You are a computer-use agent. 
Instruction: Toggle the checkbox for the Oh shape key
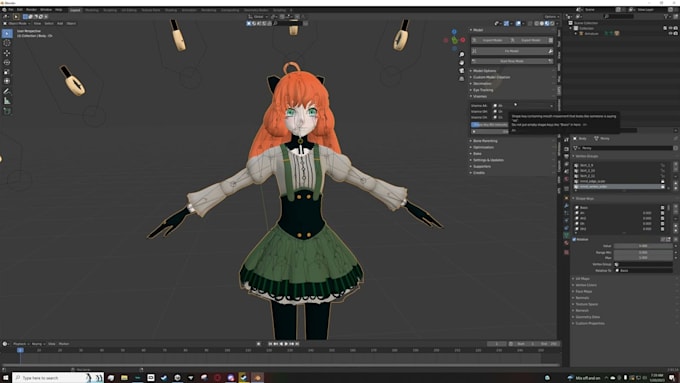pos(662,223)
